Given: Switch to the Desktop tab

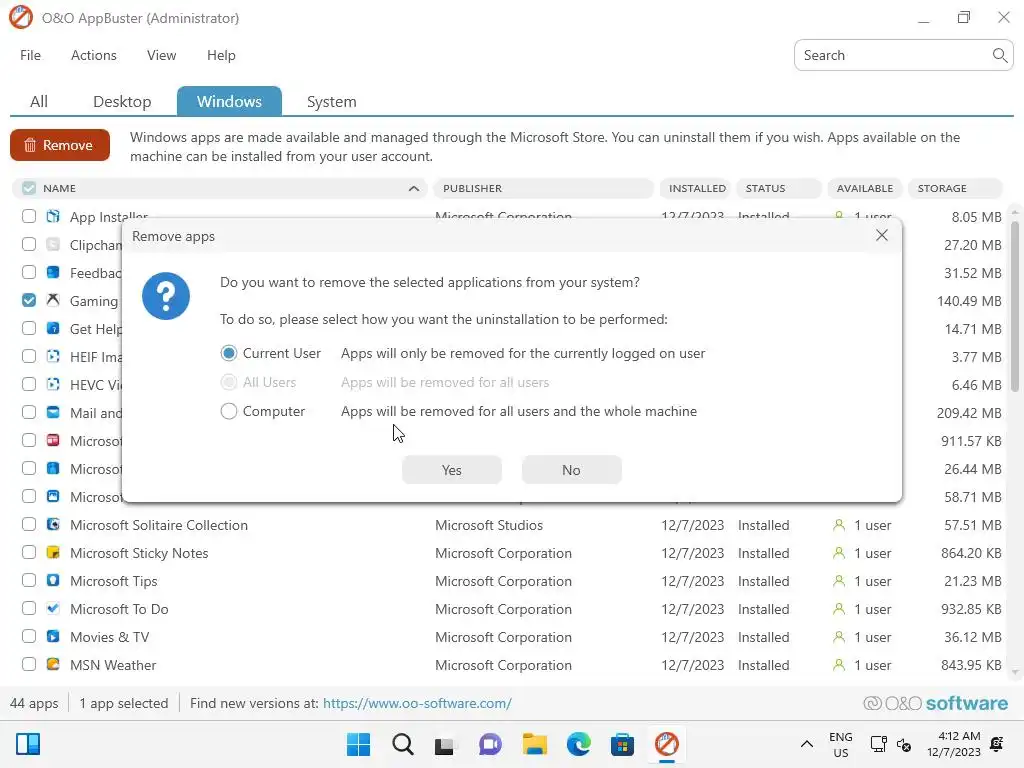Looking at the screenshot, I should (122, 101).
